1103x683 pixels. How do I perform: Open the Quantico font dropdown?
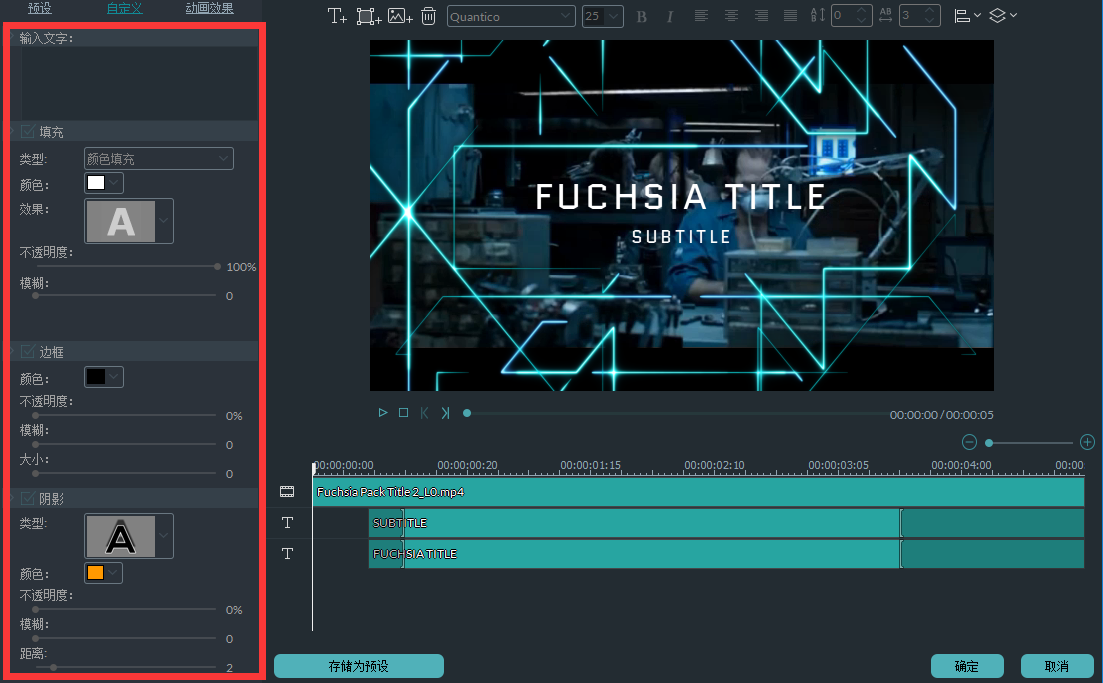coord(511,16)
